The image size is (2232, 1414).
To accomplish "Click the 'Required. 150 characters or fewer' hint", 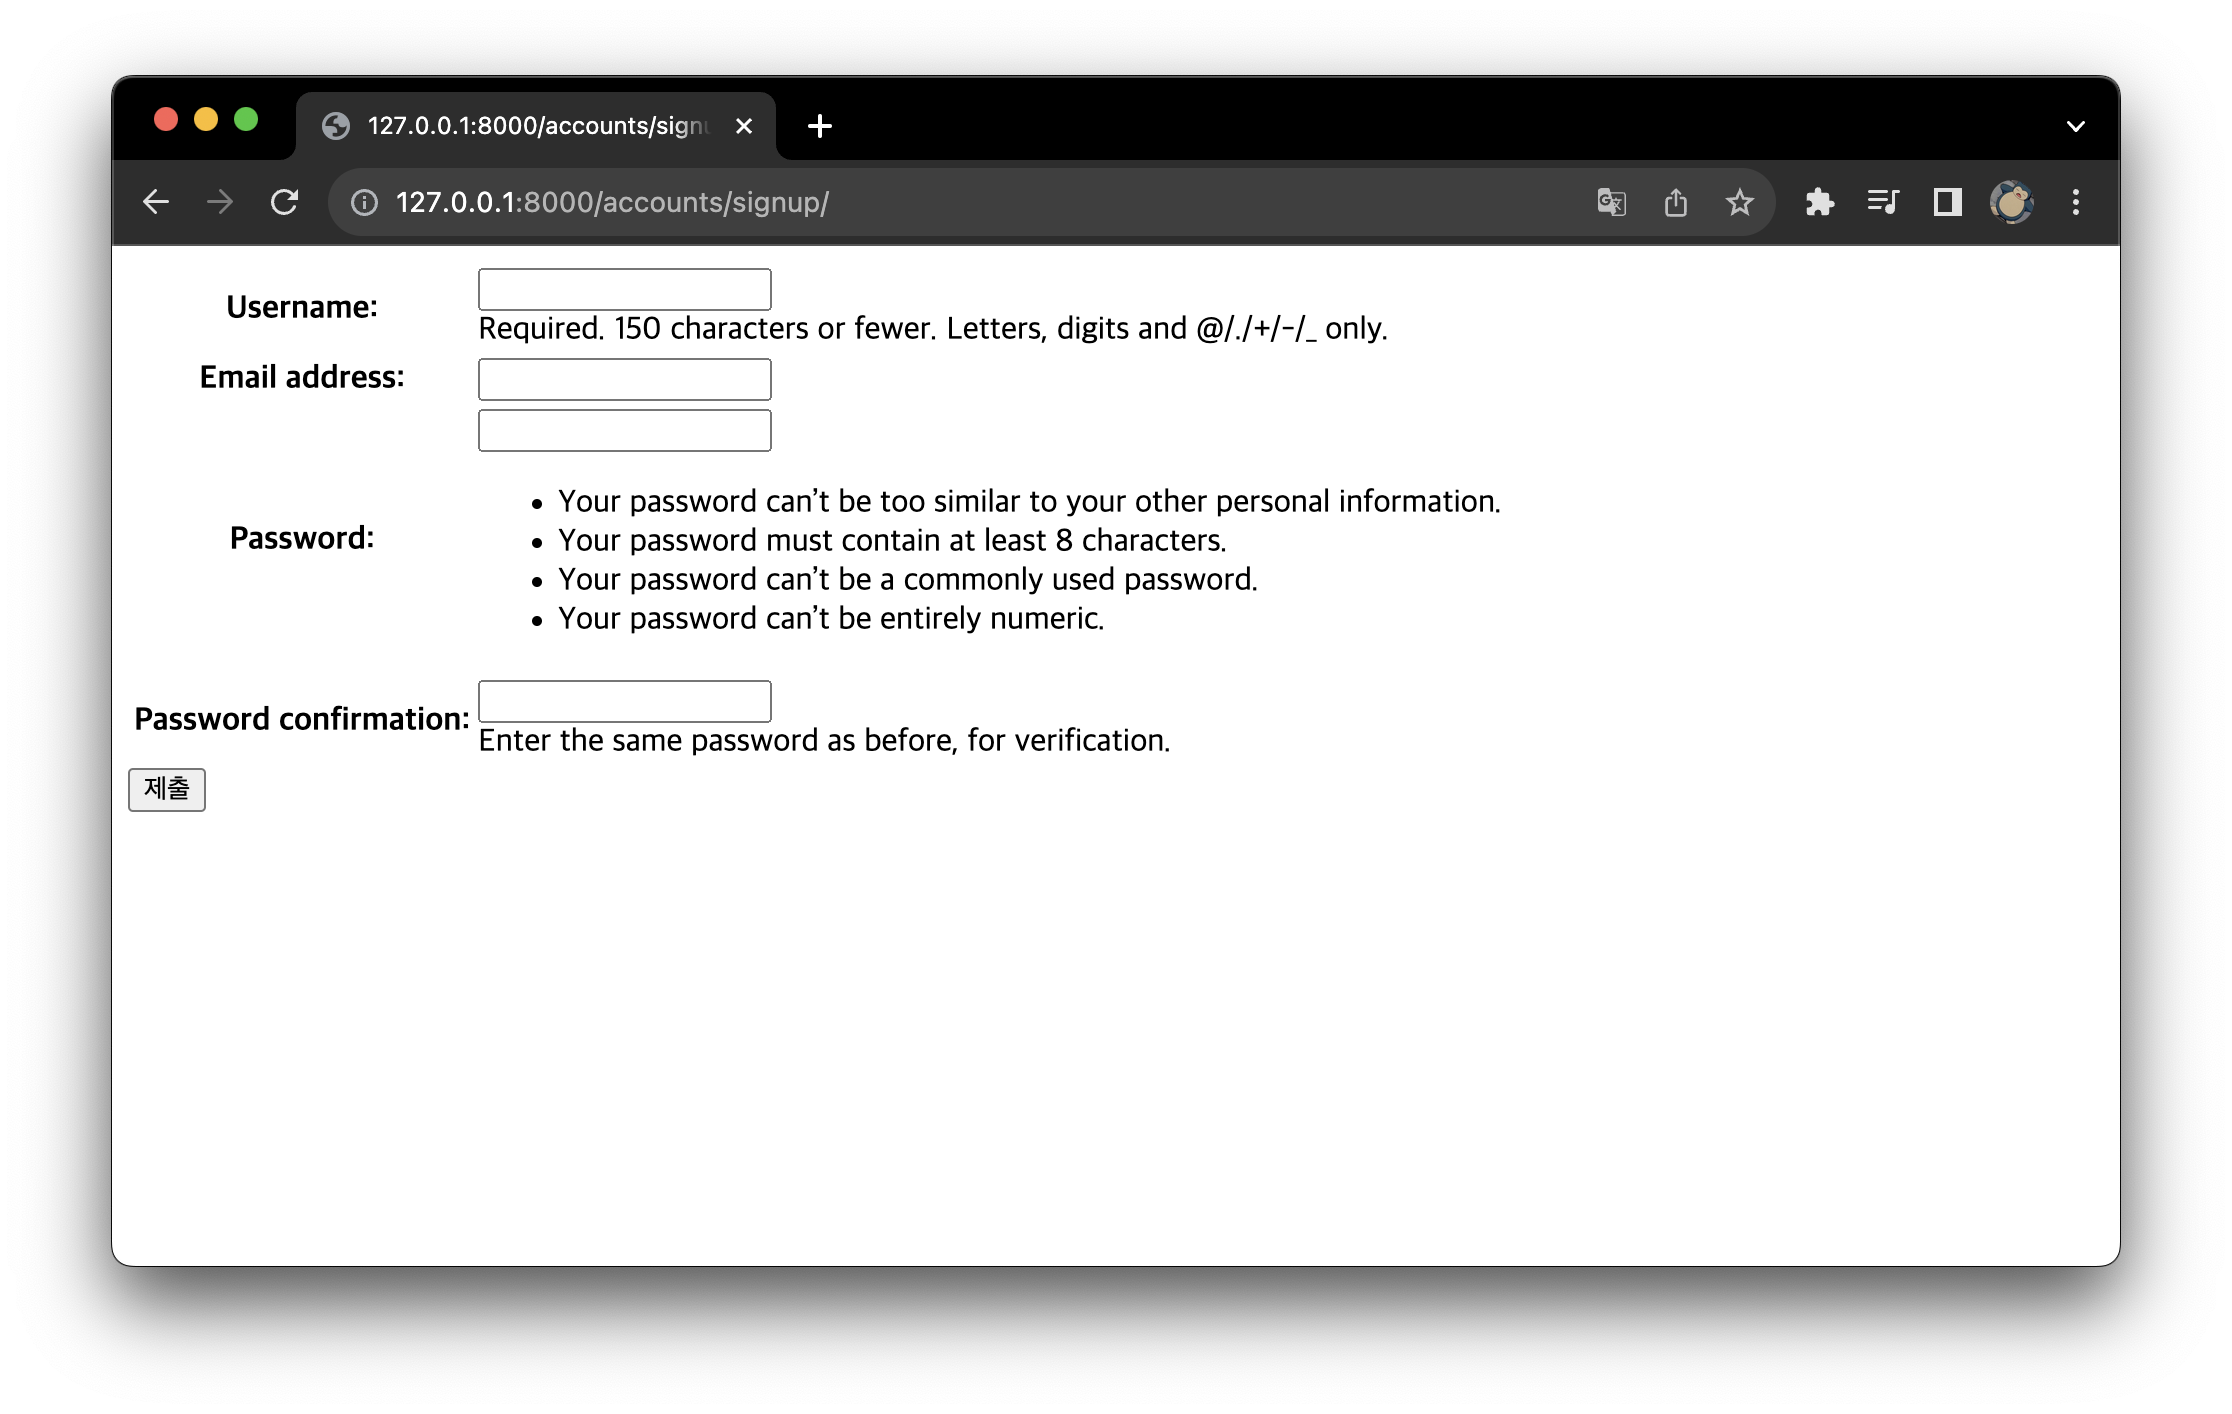I will click(x=933, y=328).
